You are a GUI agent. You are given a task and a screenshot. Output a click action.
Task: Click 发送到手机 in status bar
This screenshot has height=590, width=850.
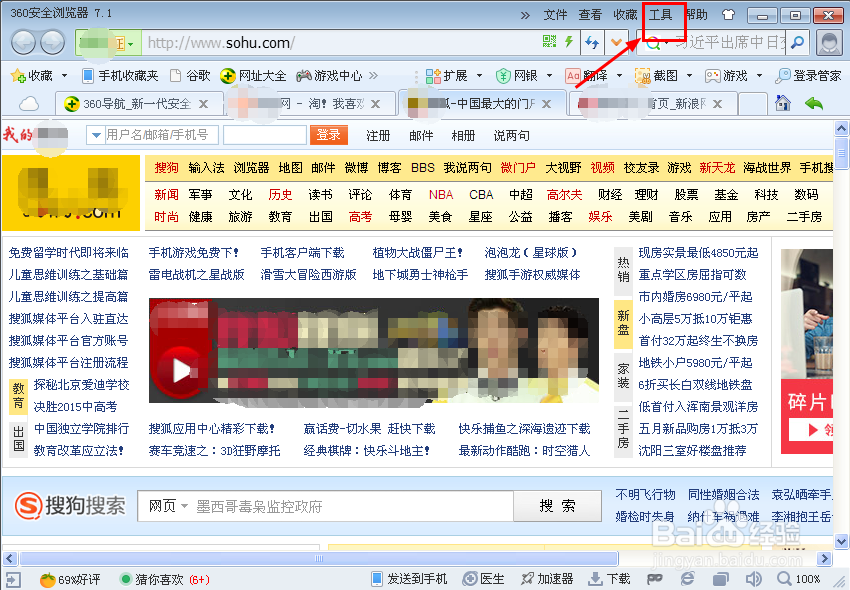point(409,579)
